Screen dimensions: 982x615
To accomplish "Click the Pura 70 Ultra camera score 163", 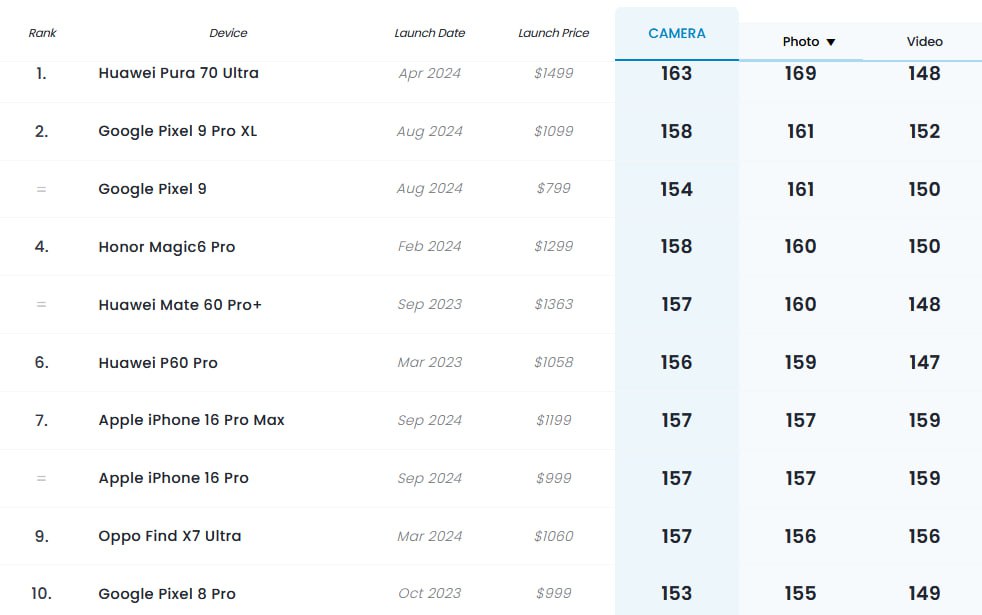I will coord(676,73).
